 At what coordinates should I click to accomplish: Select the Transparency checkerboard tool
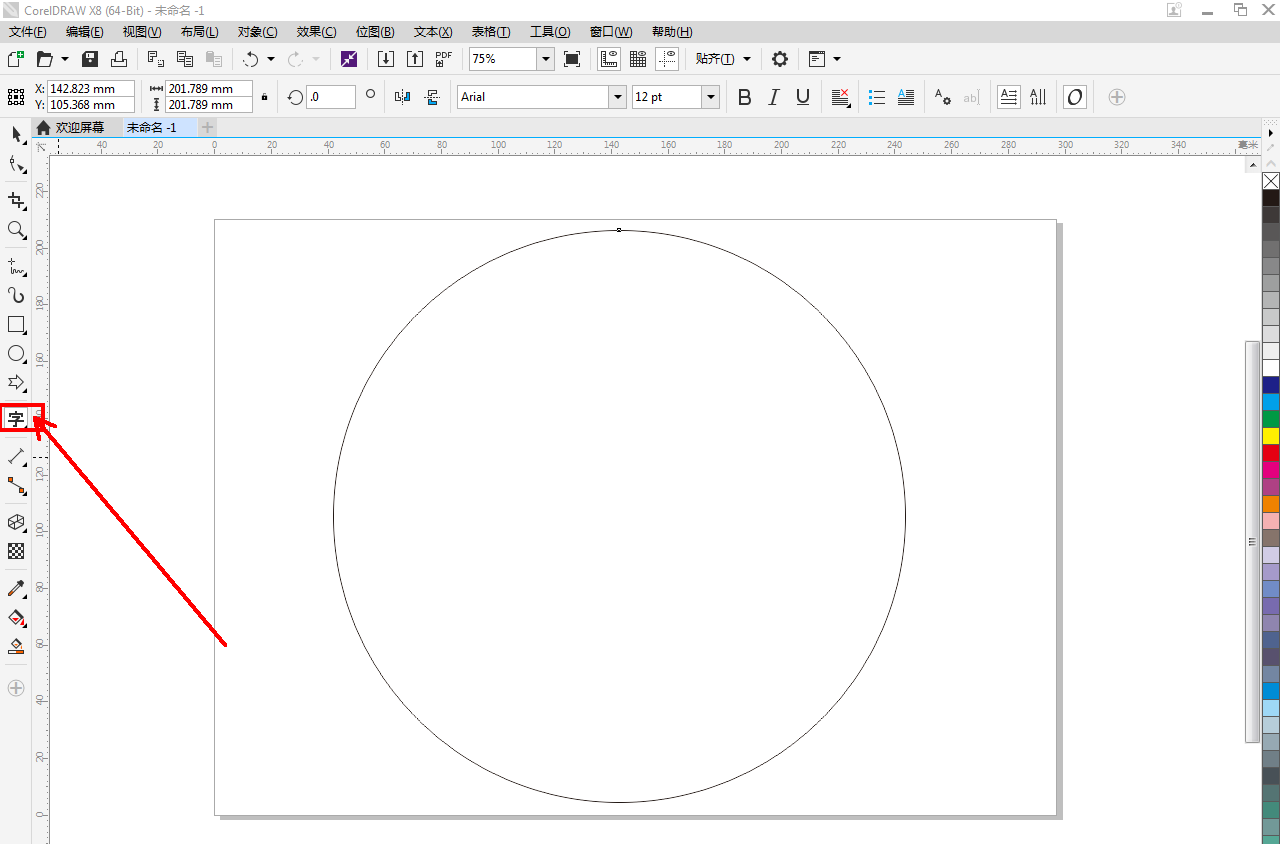click(x=16, y=551)
